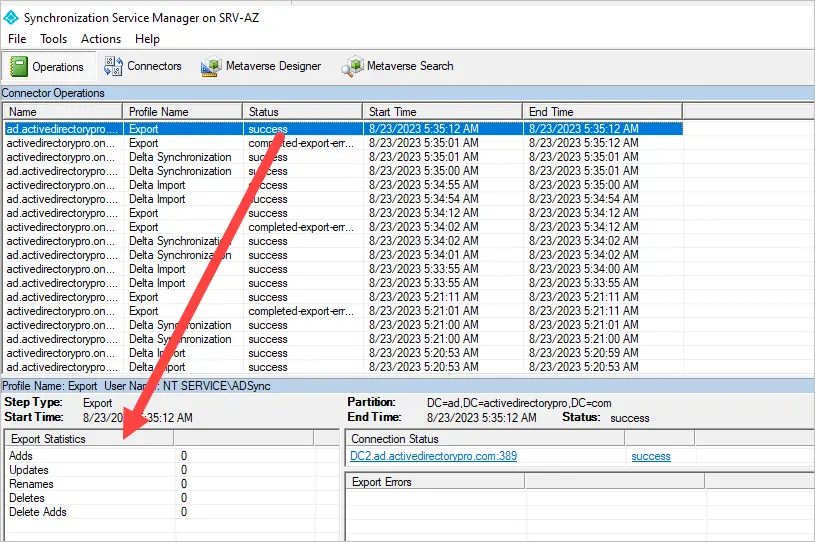The width and height of the screenshot is (815, 542).
Task: Select the Export row starting 5:21:11 AM
Action: point(343,297)
